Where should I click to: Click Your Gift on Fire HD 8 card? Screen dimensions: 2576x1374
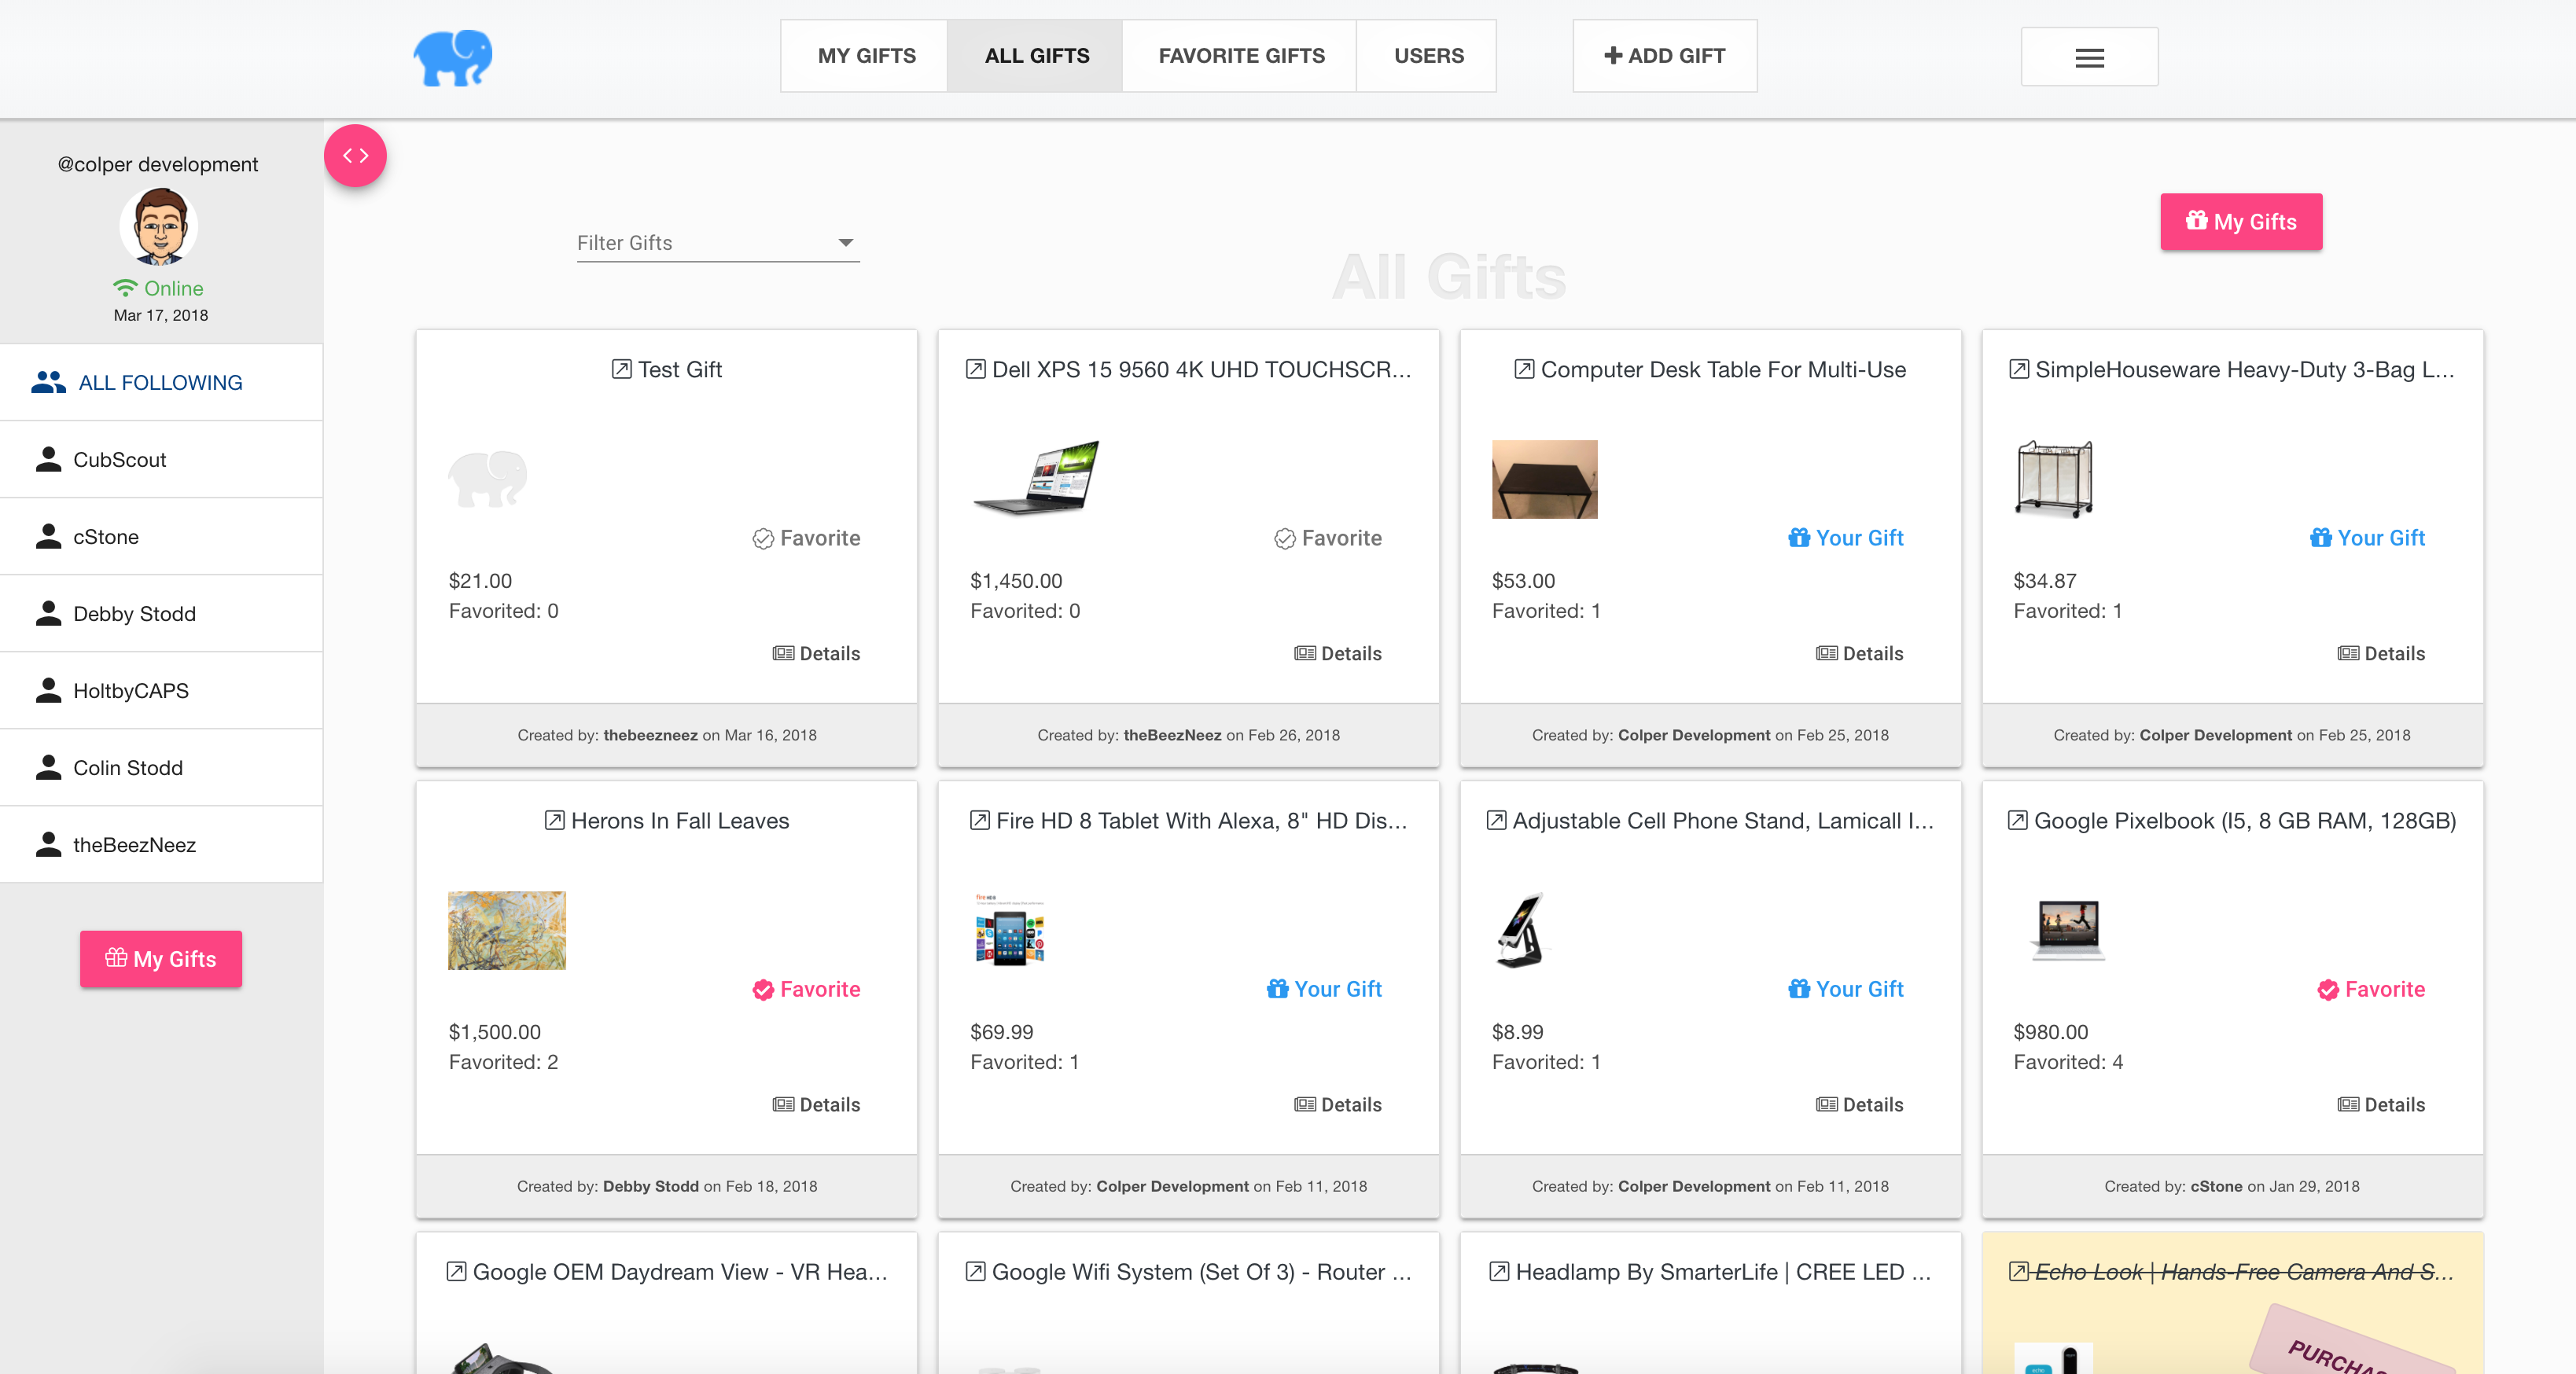click(x=1324, y=989)
